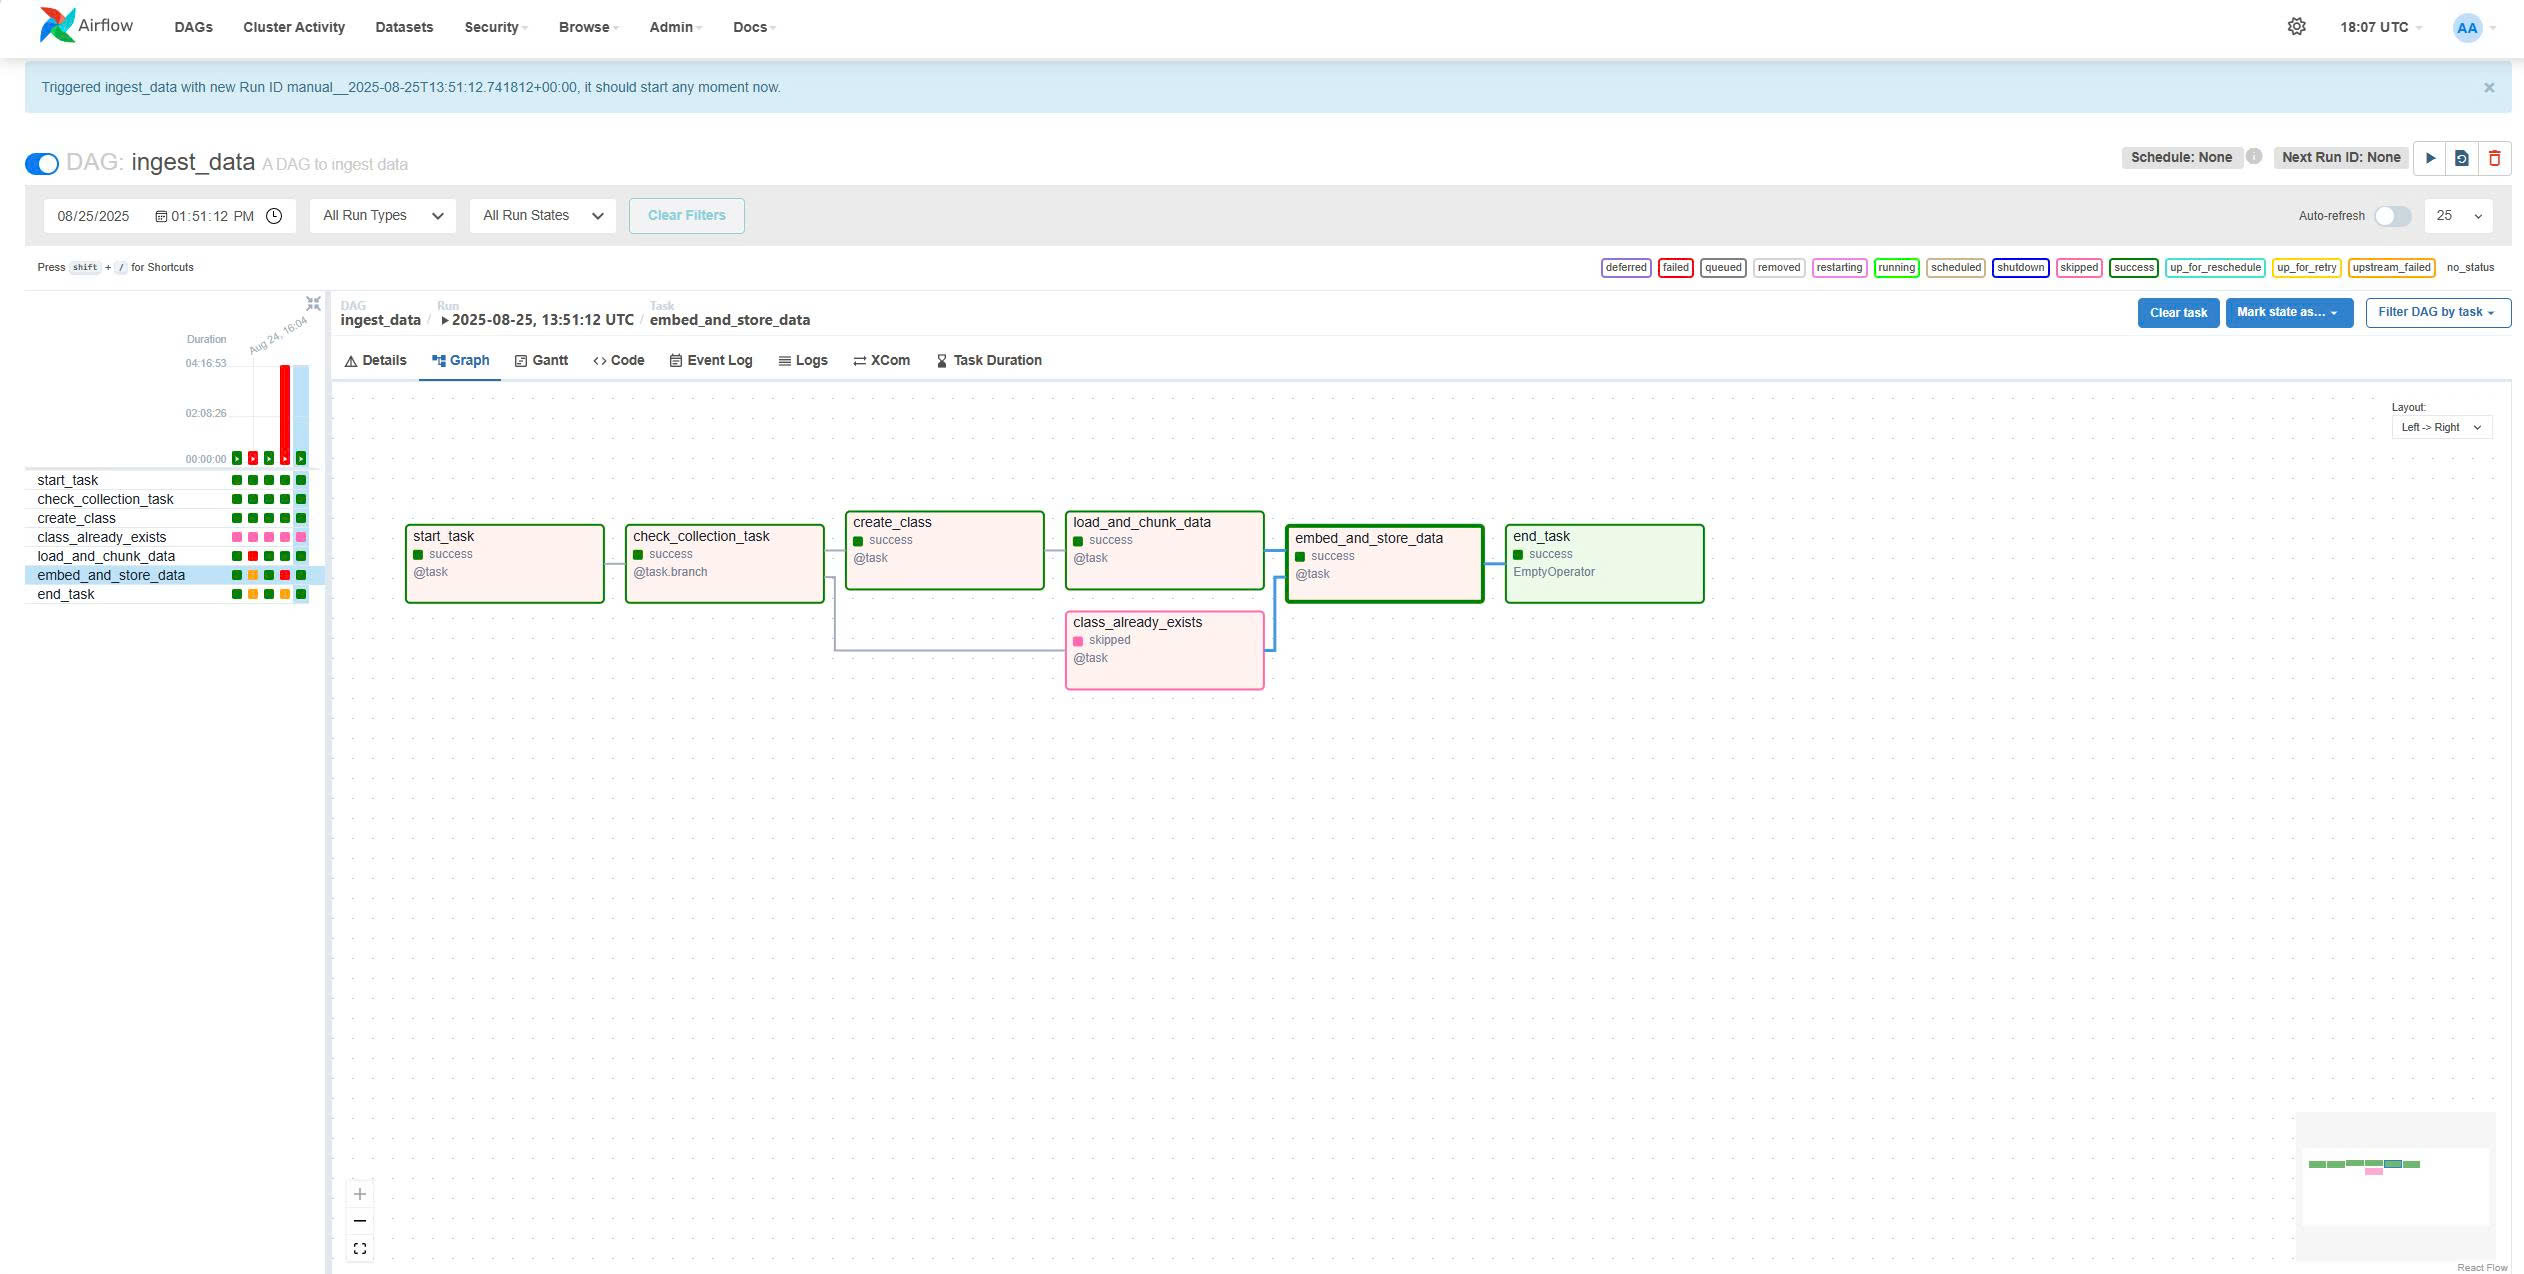
Task: Collapse the grid panel with arrows icon
Action: [x=313, y=303]
